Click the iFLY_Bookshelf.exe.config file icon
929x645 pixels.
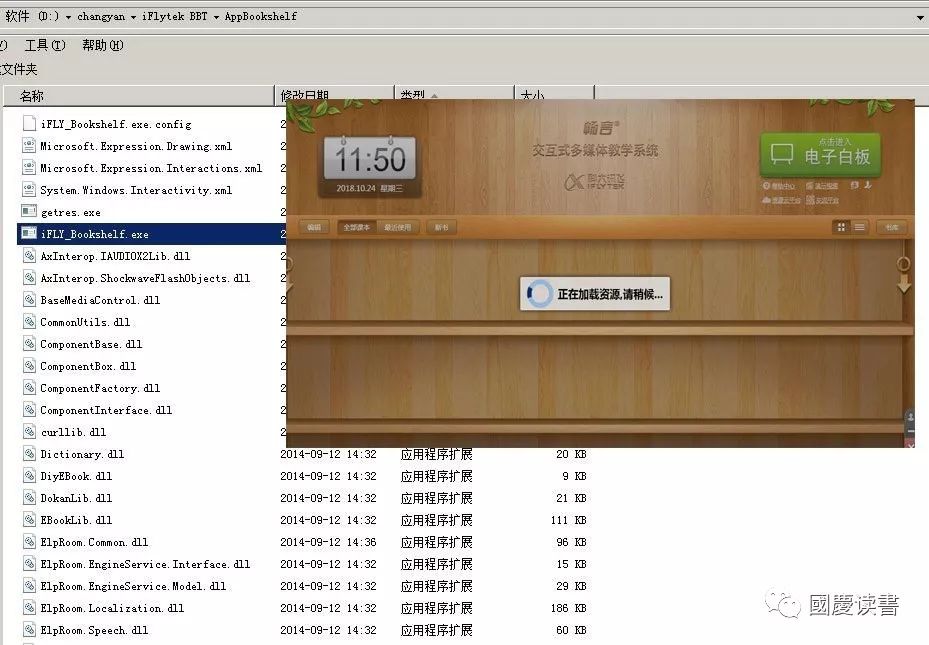pyautogui.click(x=29, y=123)
